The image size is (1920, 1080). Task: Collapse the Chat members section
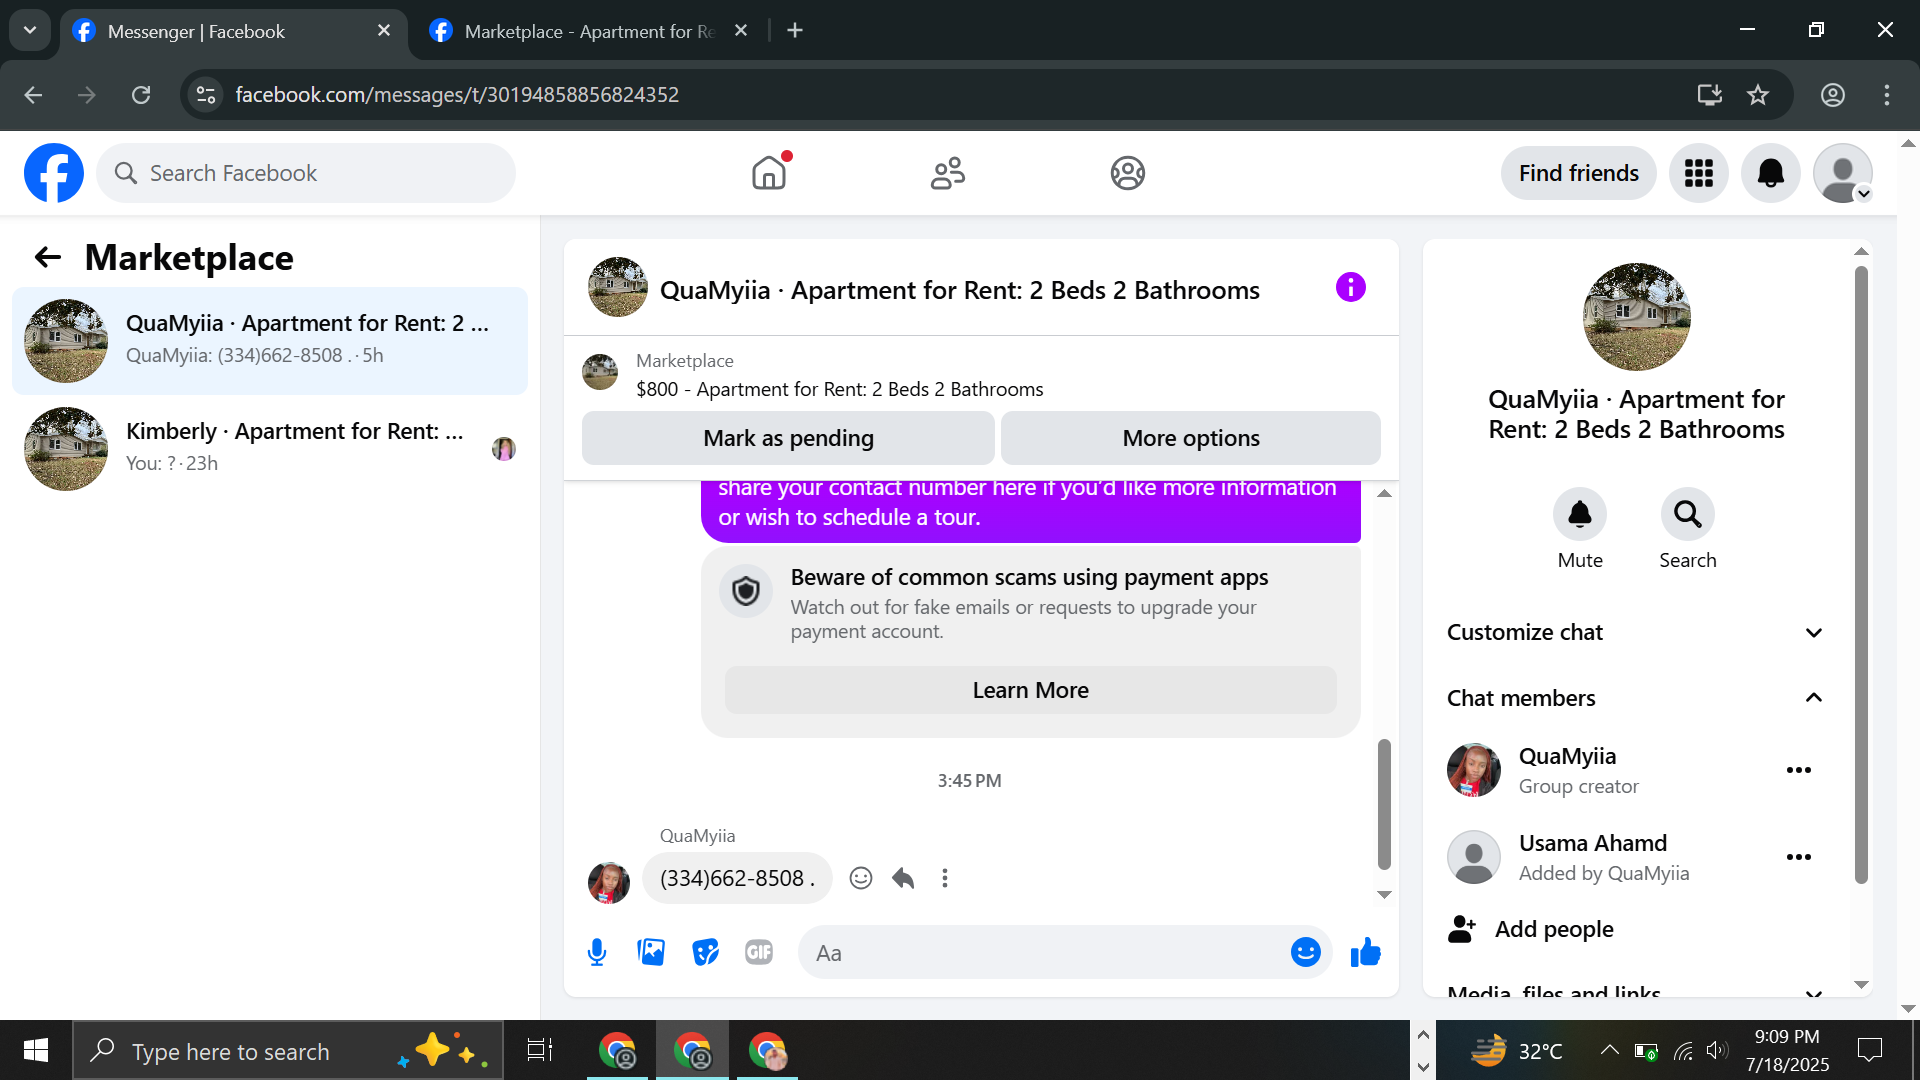point(1635,698)
